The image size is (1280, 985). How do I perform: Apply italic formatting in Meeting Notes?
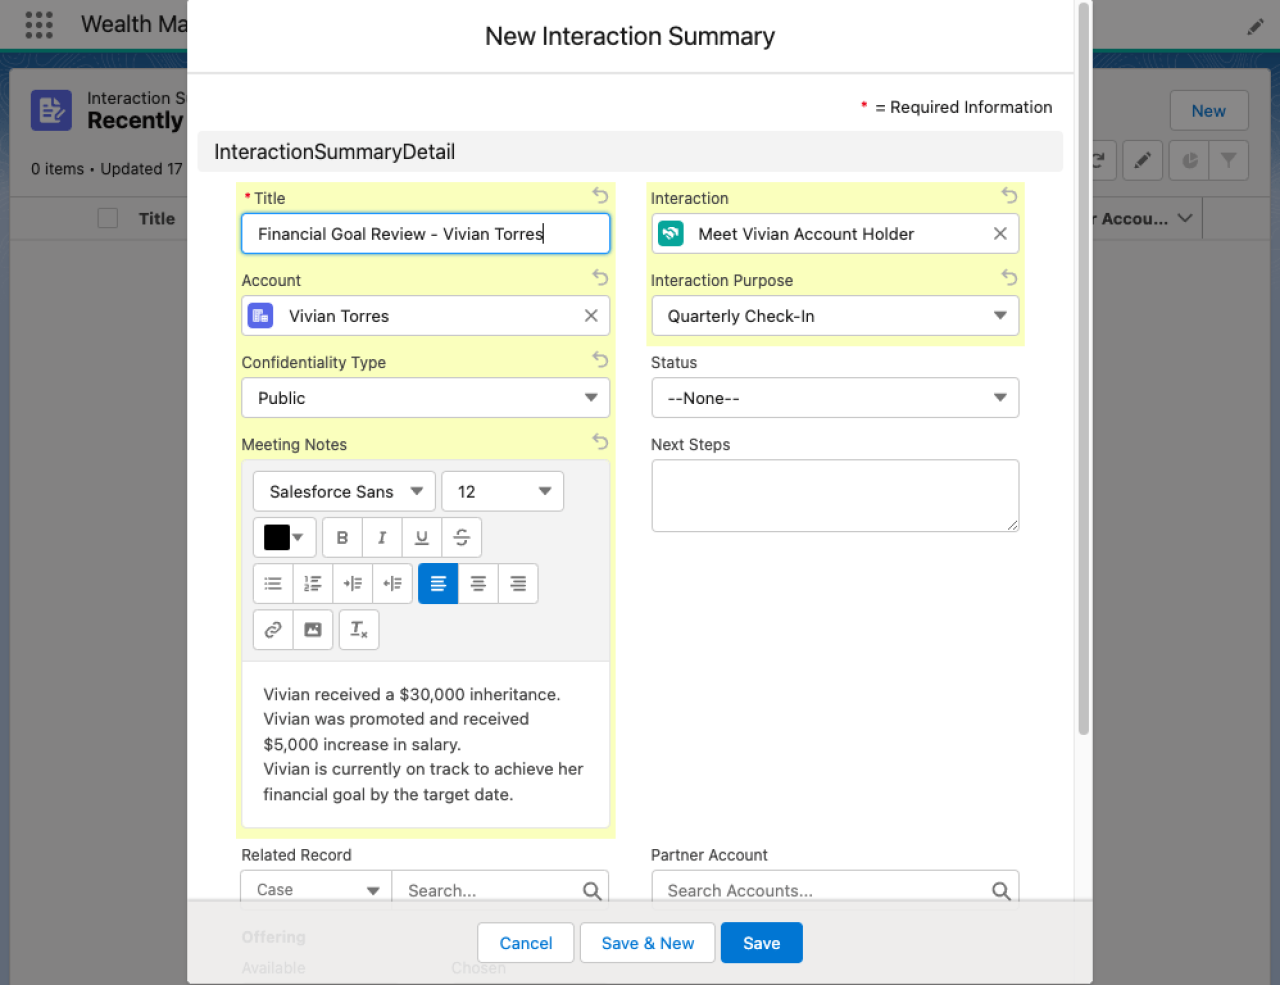(x=382, y=538)
